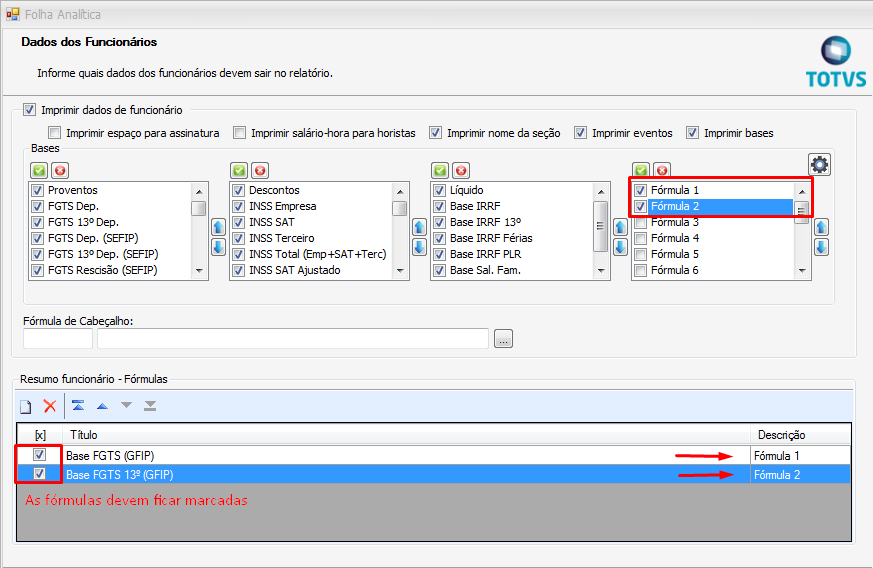Move item up with arrow beside Fórmula list

pyautogui.click(x=821, y=227)
